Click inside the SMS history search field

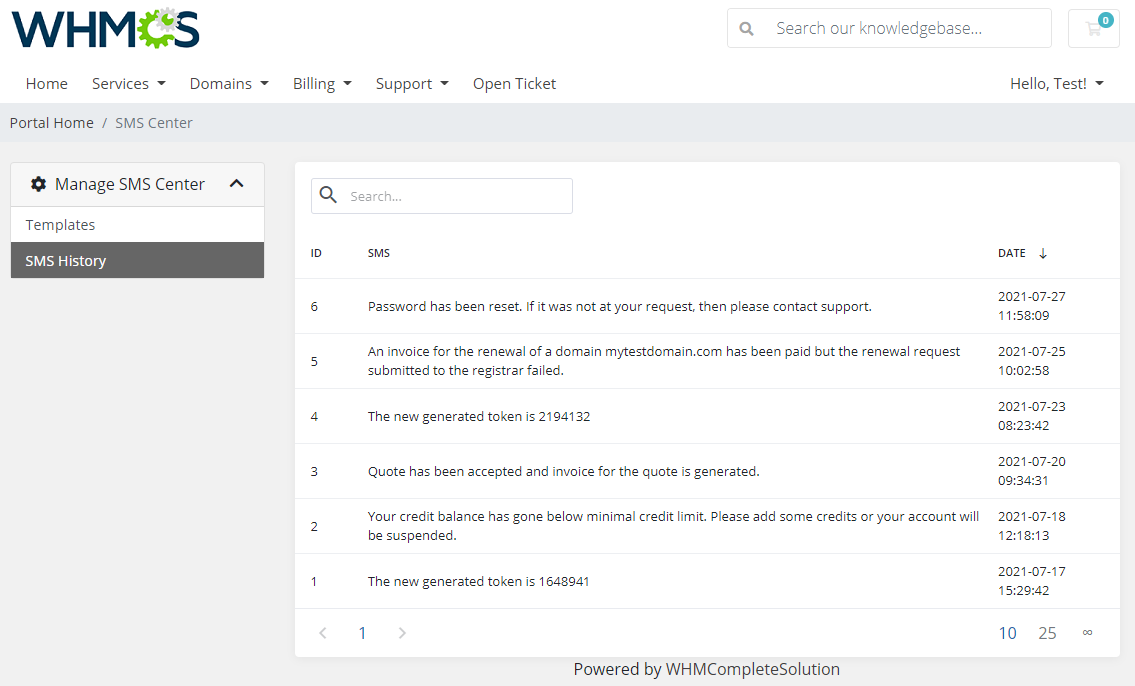click(x=450, y=195)
